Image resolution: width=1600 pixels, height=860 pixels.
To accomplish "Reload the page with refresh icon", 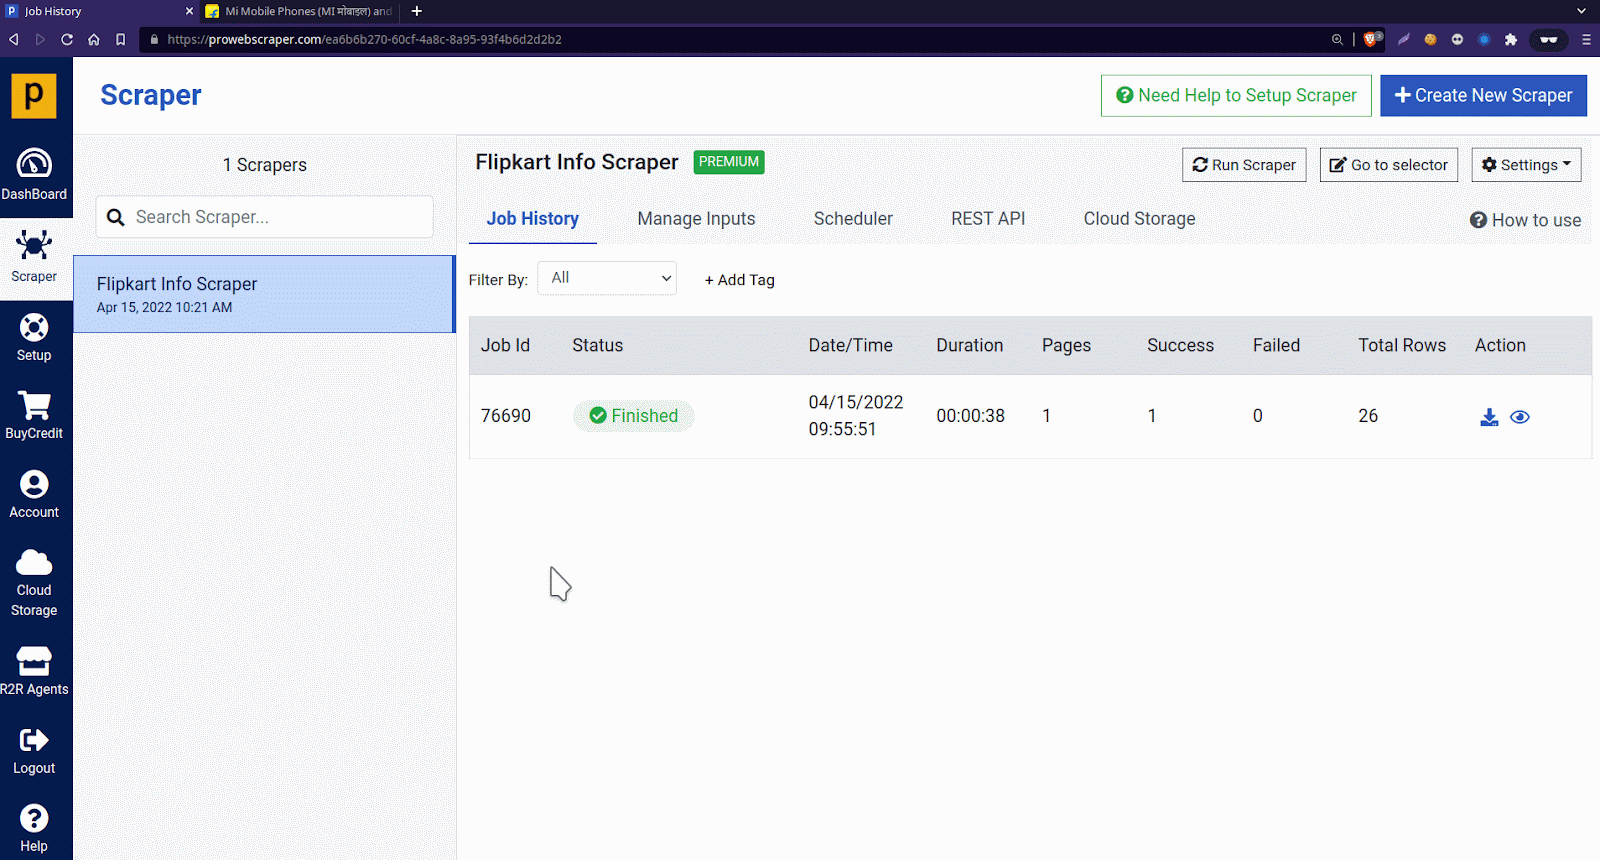I will [x=67, y=39].
